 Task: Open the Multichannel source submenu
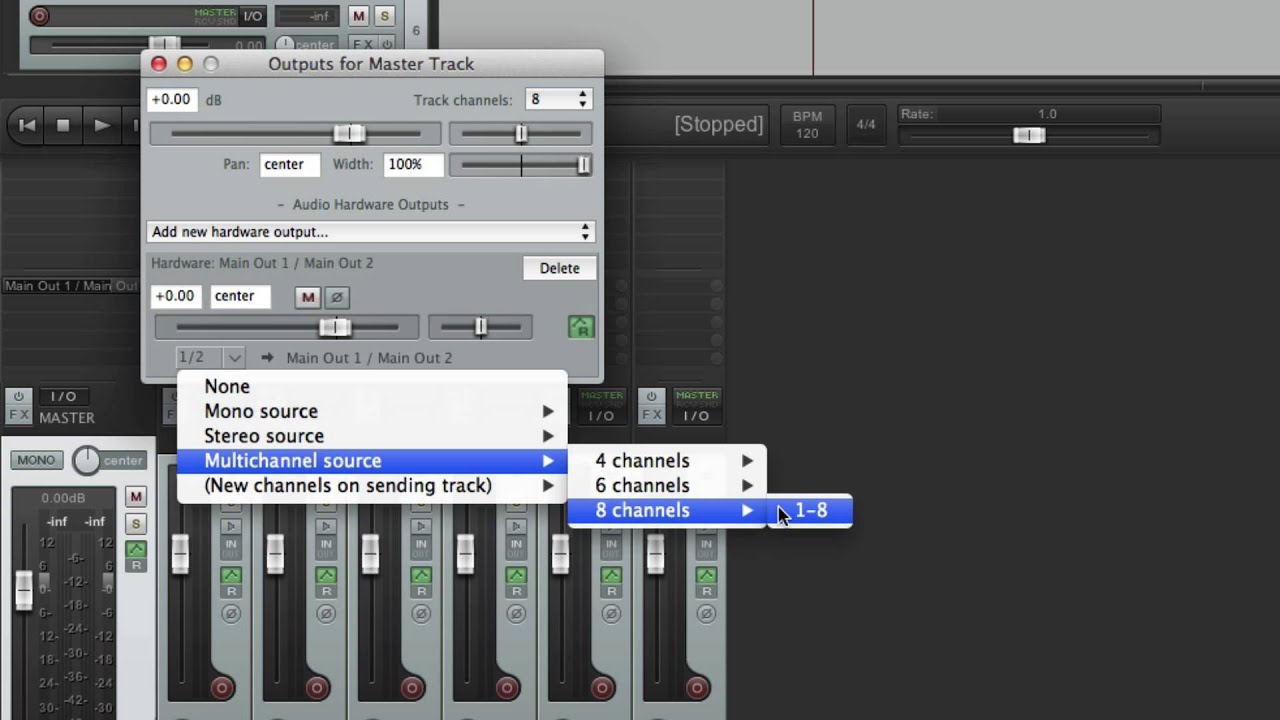(371, 461)
